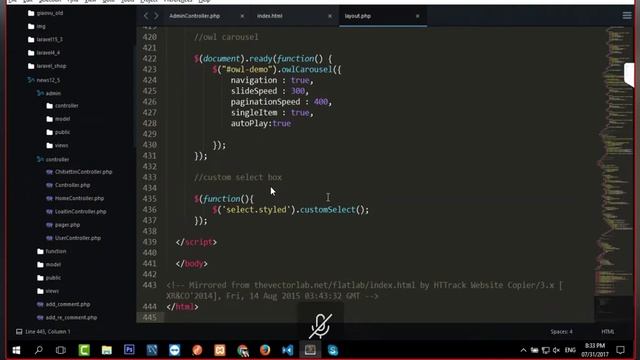The width and height of the screenshot is (640, 360).
Task: Click the Line 445, Column 1 status text
Action: [48, 331]
